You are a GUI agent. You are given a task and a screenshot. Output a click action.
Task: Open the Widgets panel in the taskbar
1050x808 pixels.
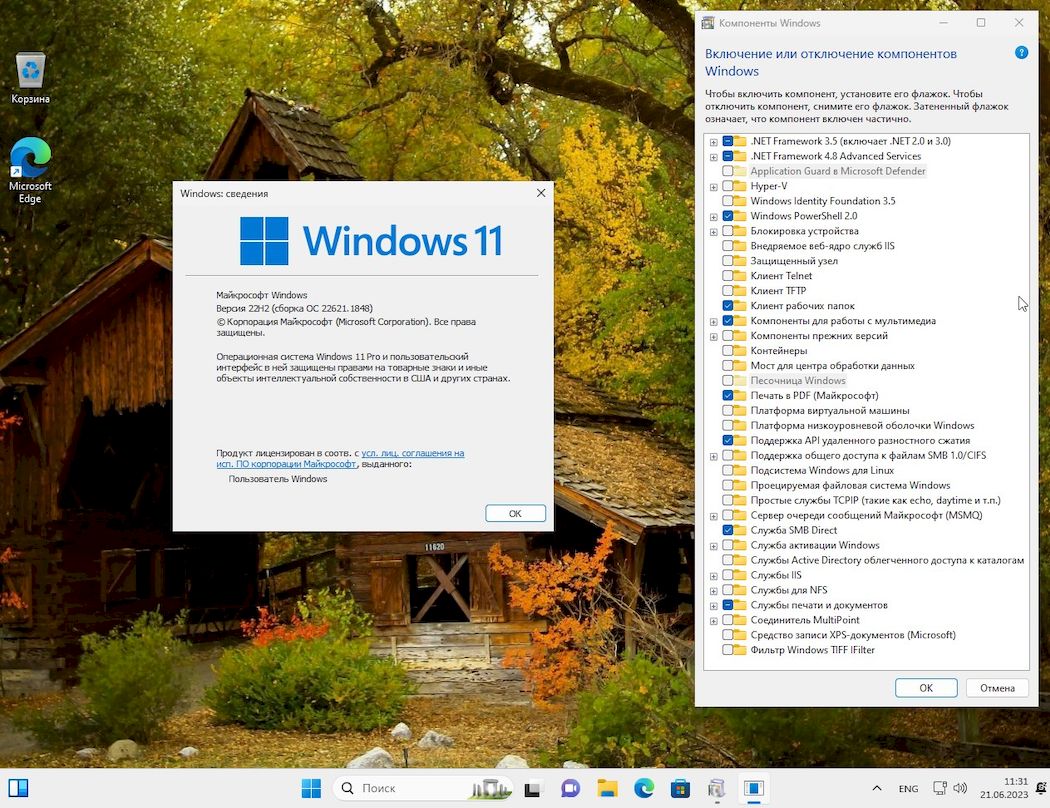18,788
